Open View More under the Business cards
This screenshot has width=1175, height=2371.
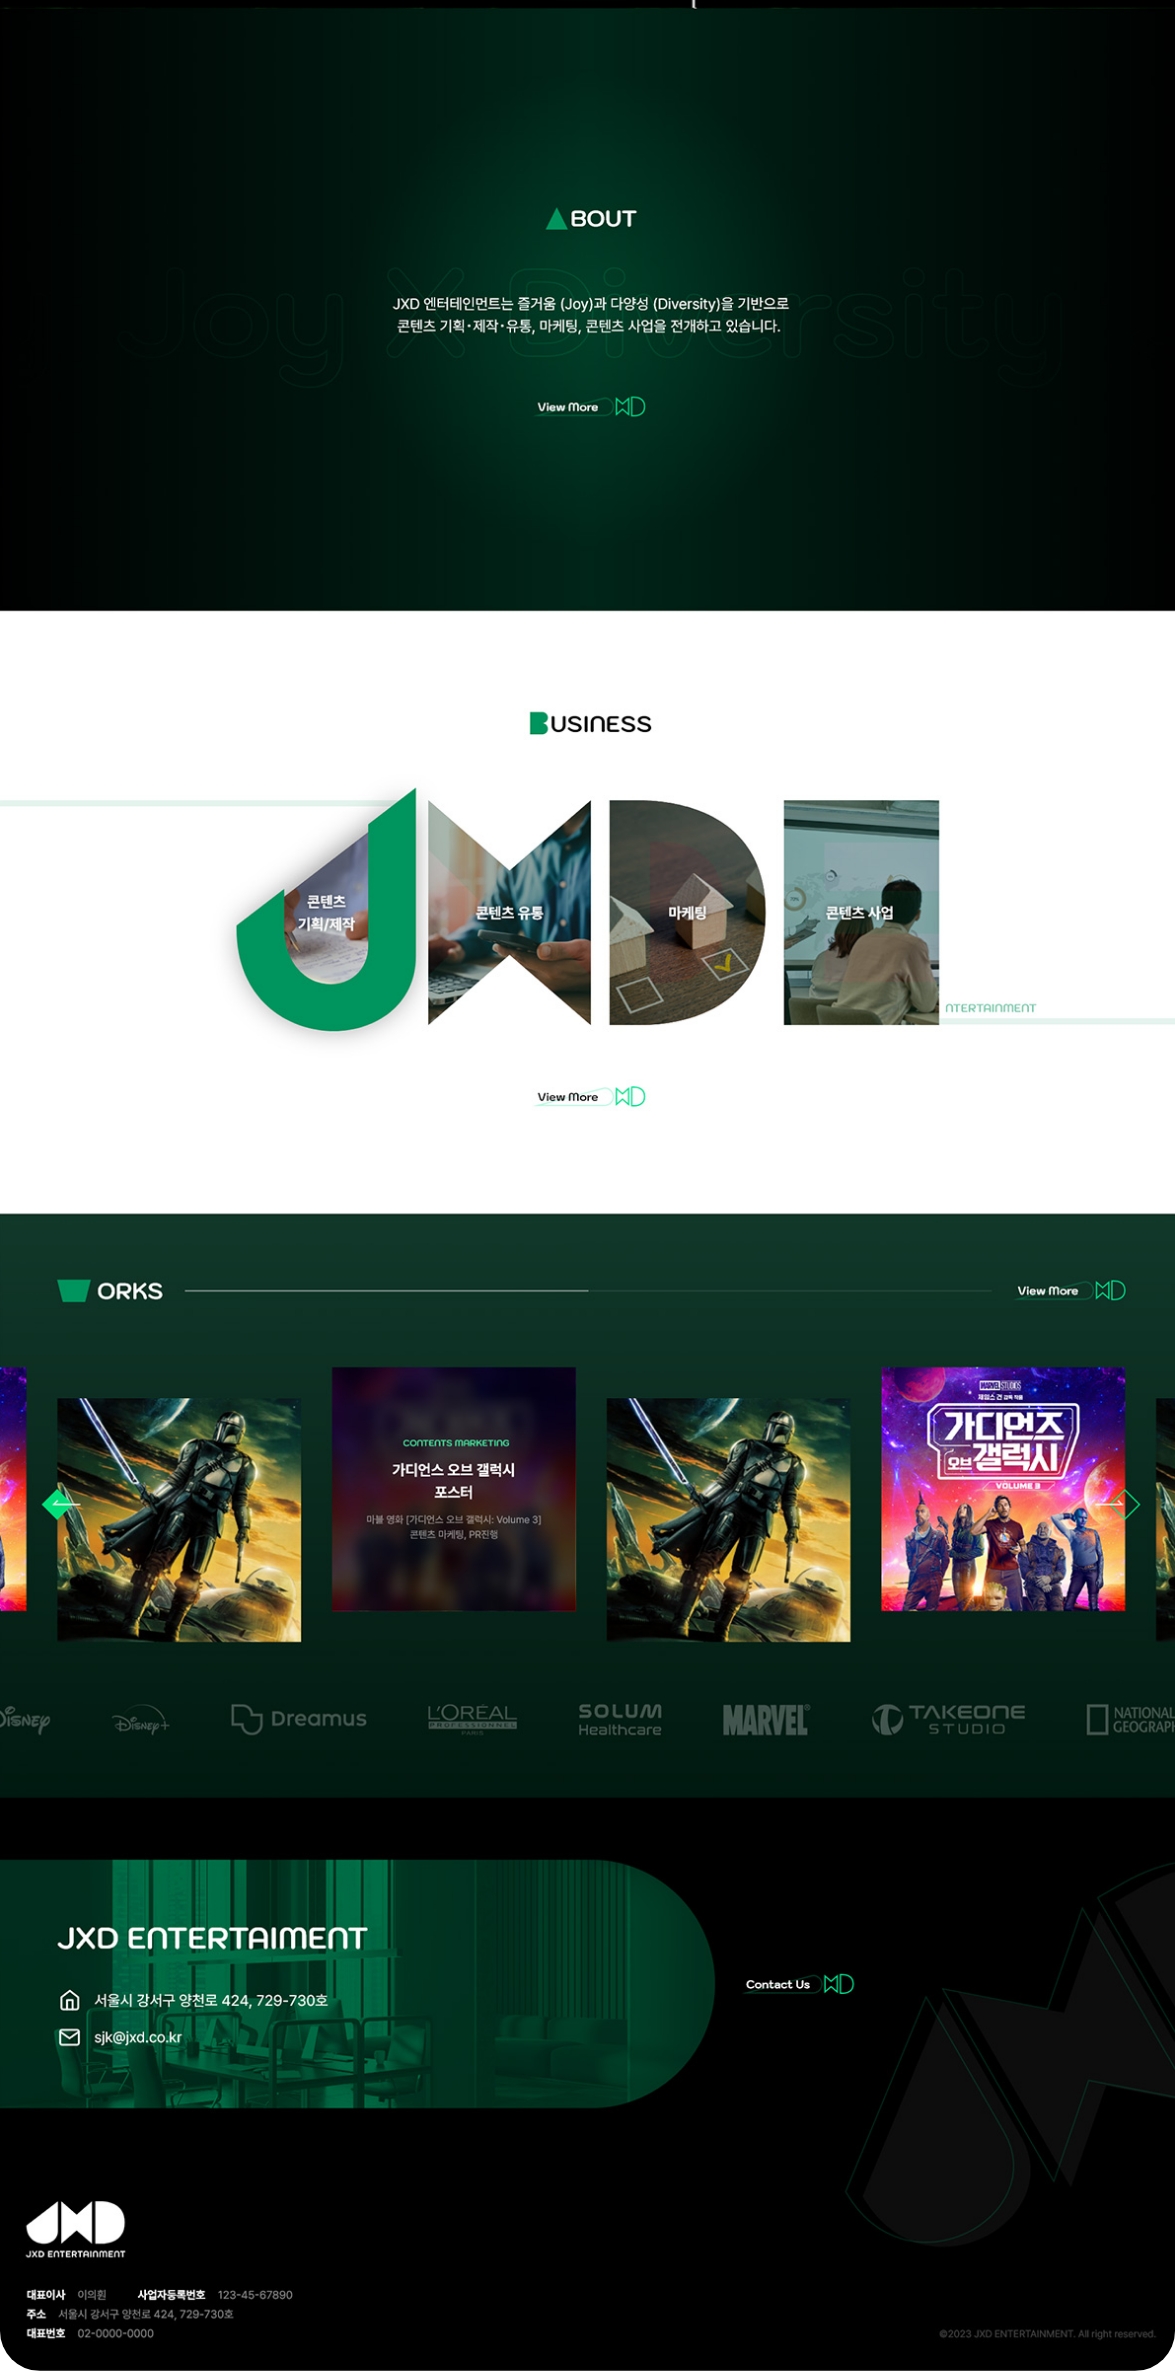568,1097
